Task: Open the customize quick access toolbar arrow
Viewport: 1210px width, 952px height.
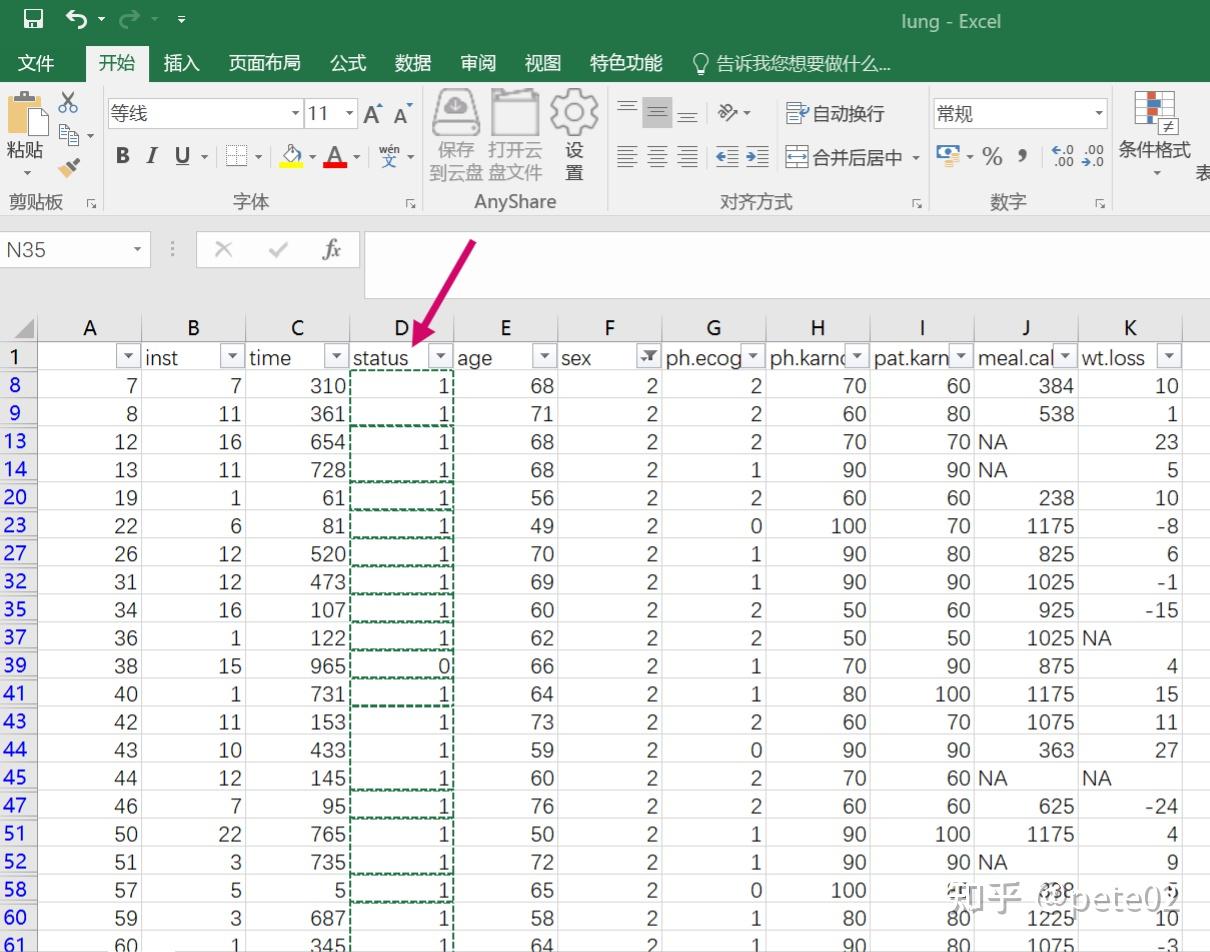Action: [181, 20]
